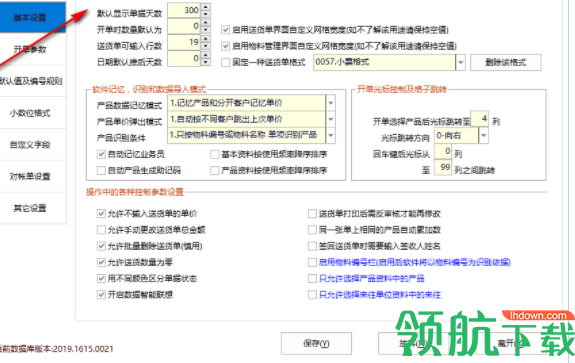
Task: Toggle 启用送货单界面自定义网格宽度 checkbox
Action: (x=226, y=30)
